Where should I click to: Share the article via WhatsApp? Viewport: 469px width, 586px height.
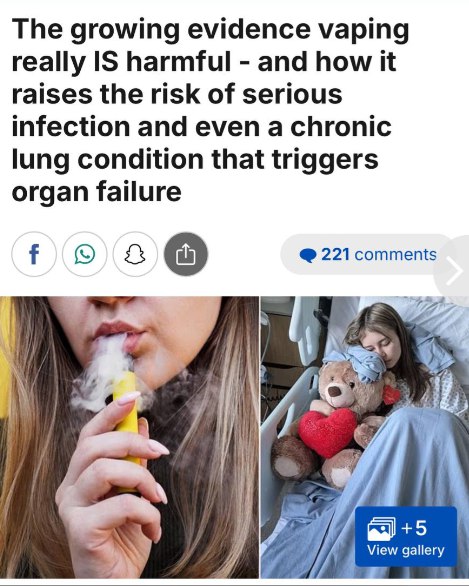[85, 254]
